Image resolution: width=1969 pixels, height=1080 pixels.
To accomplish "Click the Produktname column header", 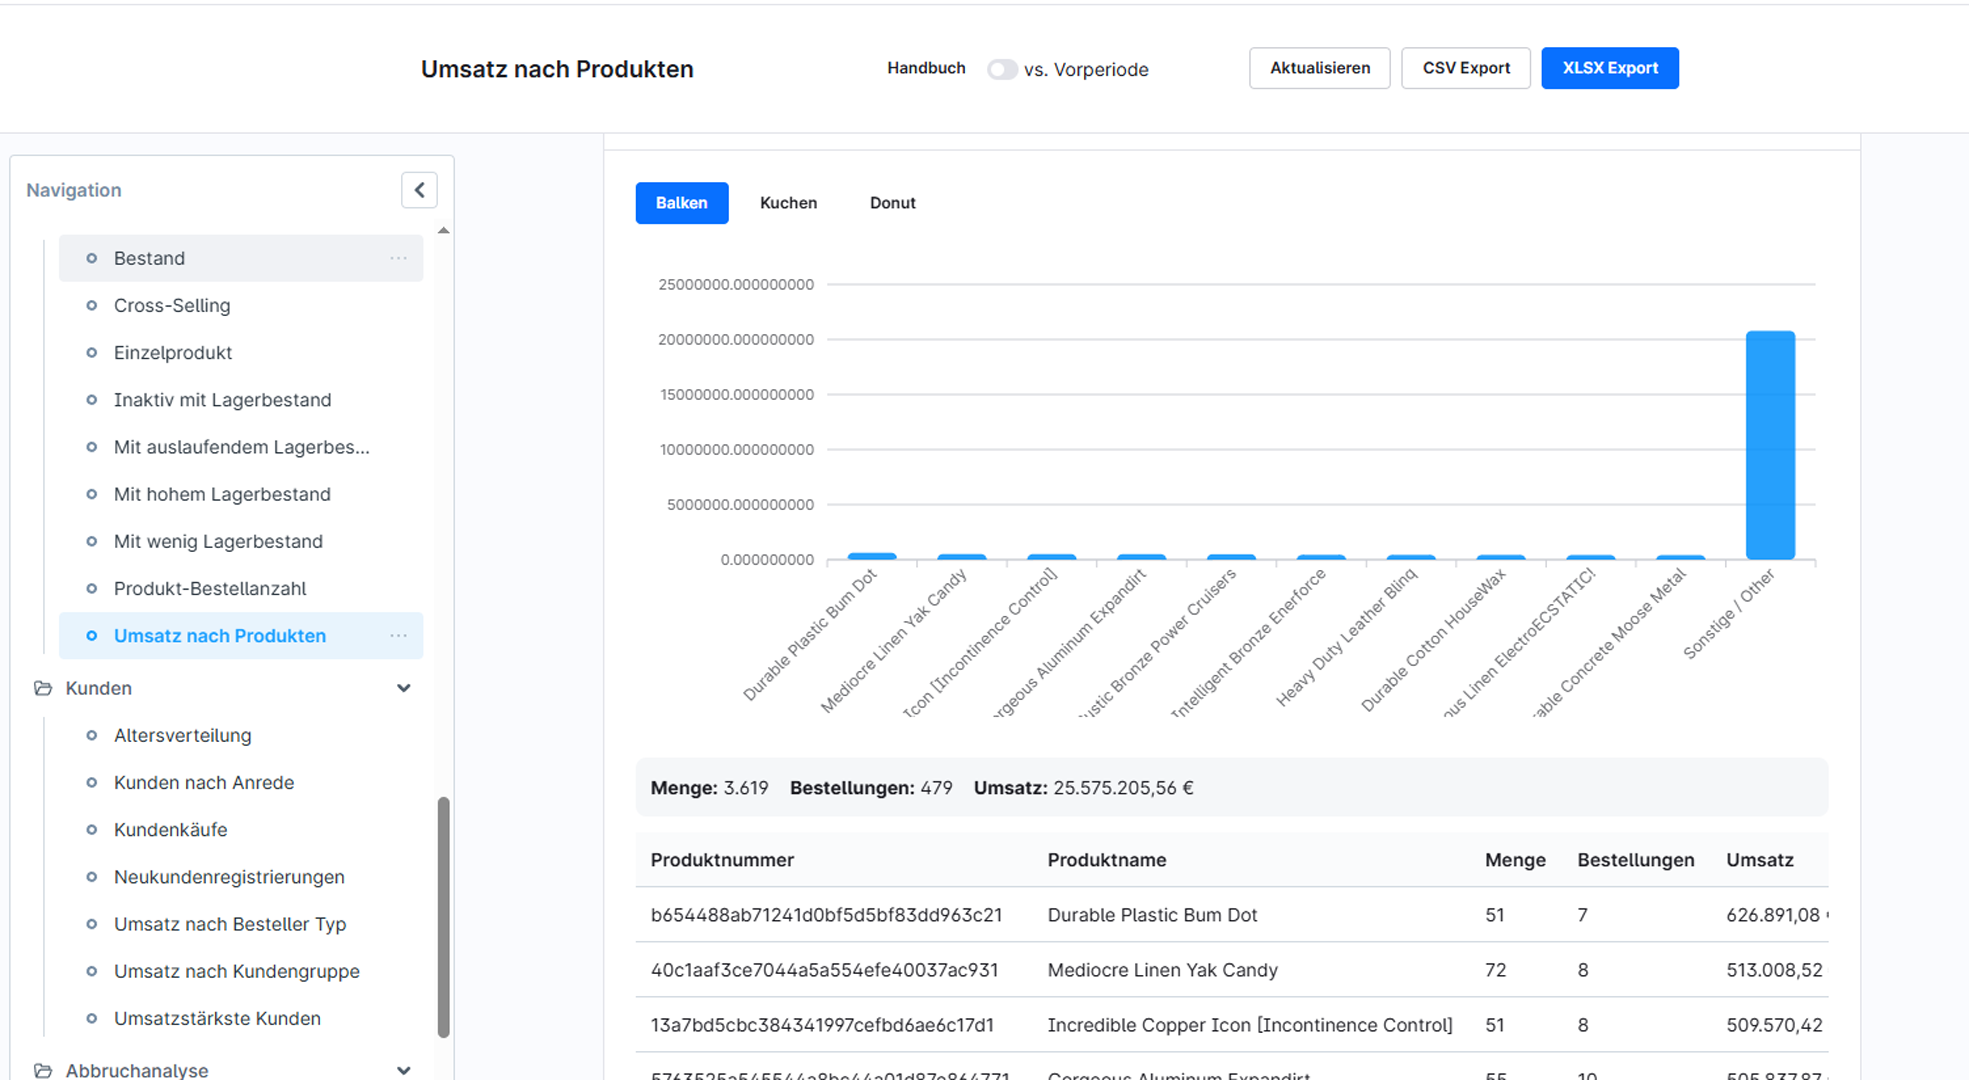I will click(1107, 860).
